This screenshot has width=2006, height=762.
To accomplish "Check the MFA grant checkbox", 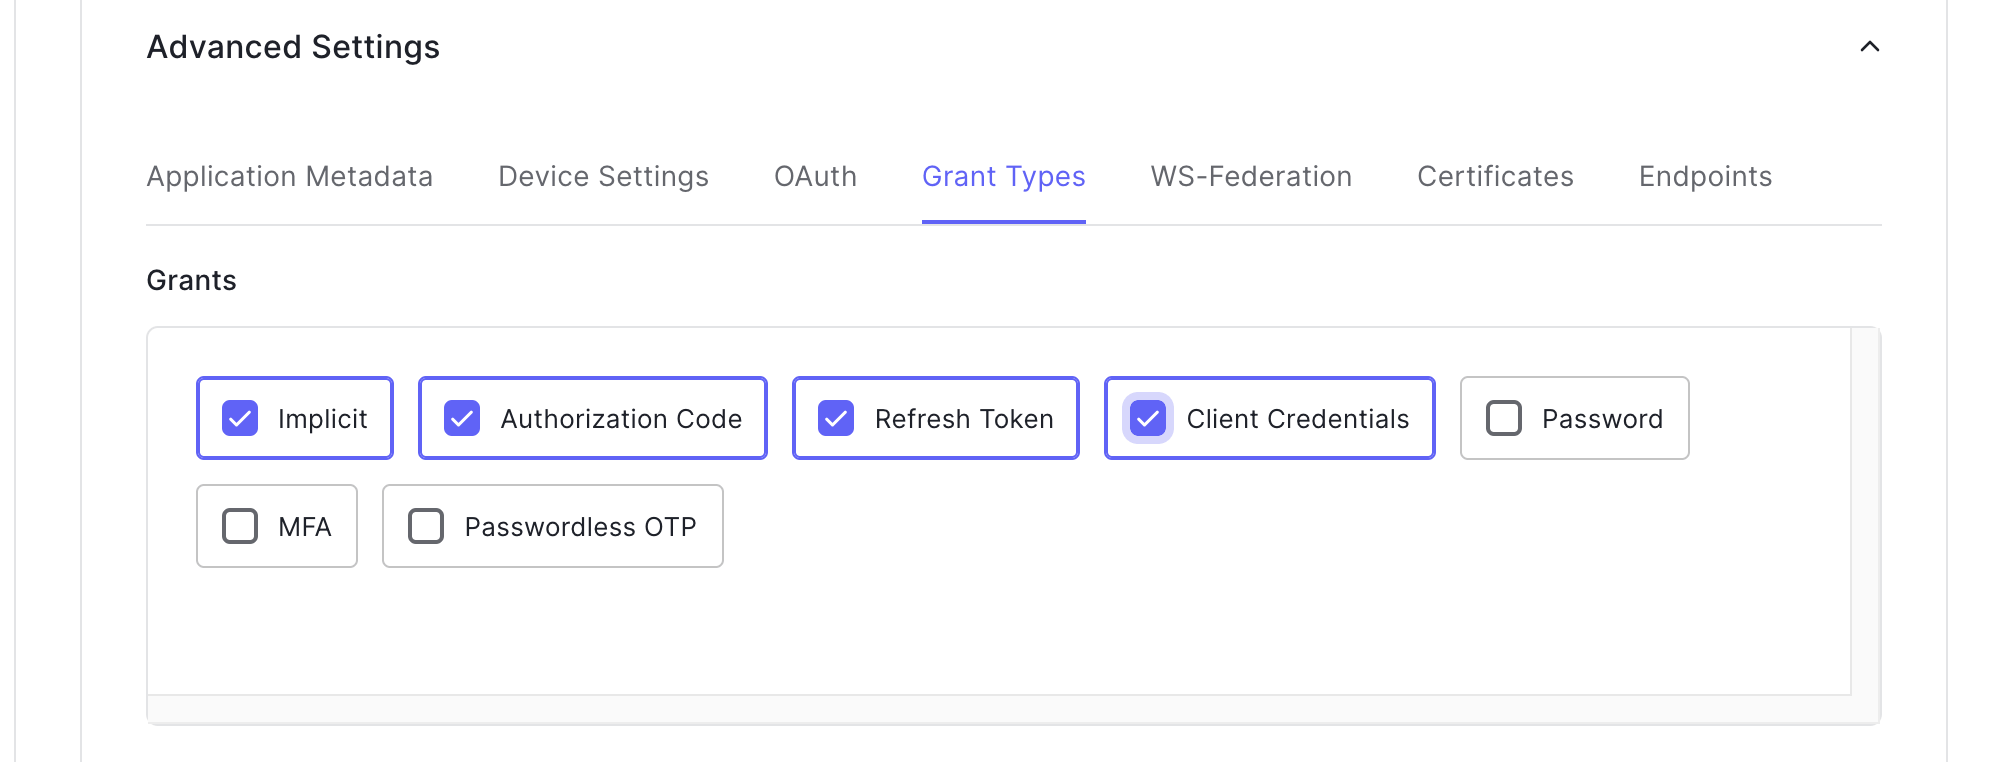I will coord(240,526).
